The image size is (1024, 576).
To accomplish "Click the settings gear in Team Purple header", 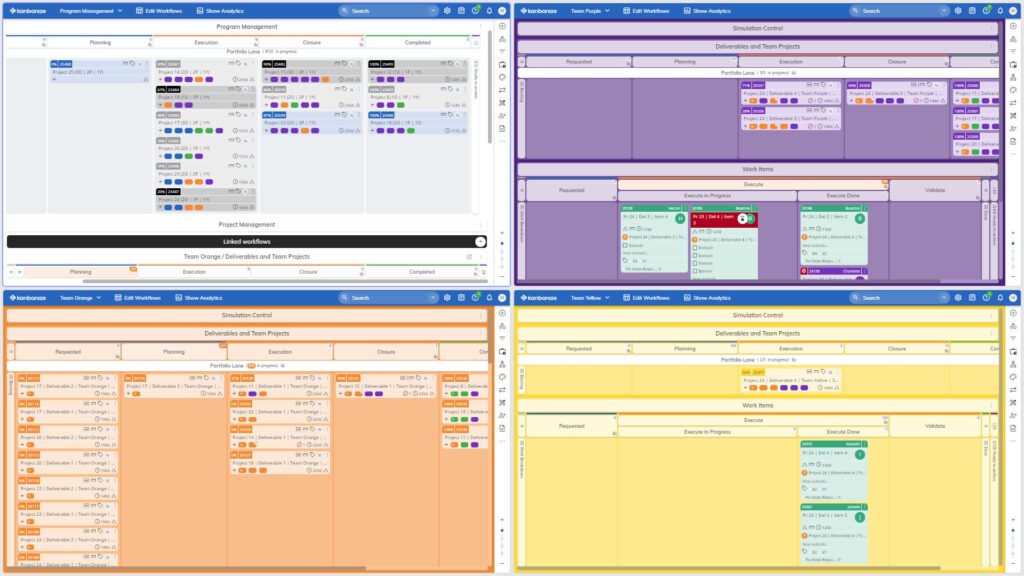I will click(x=958, y=10).
